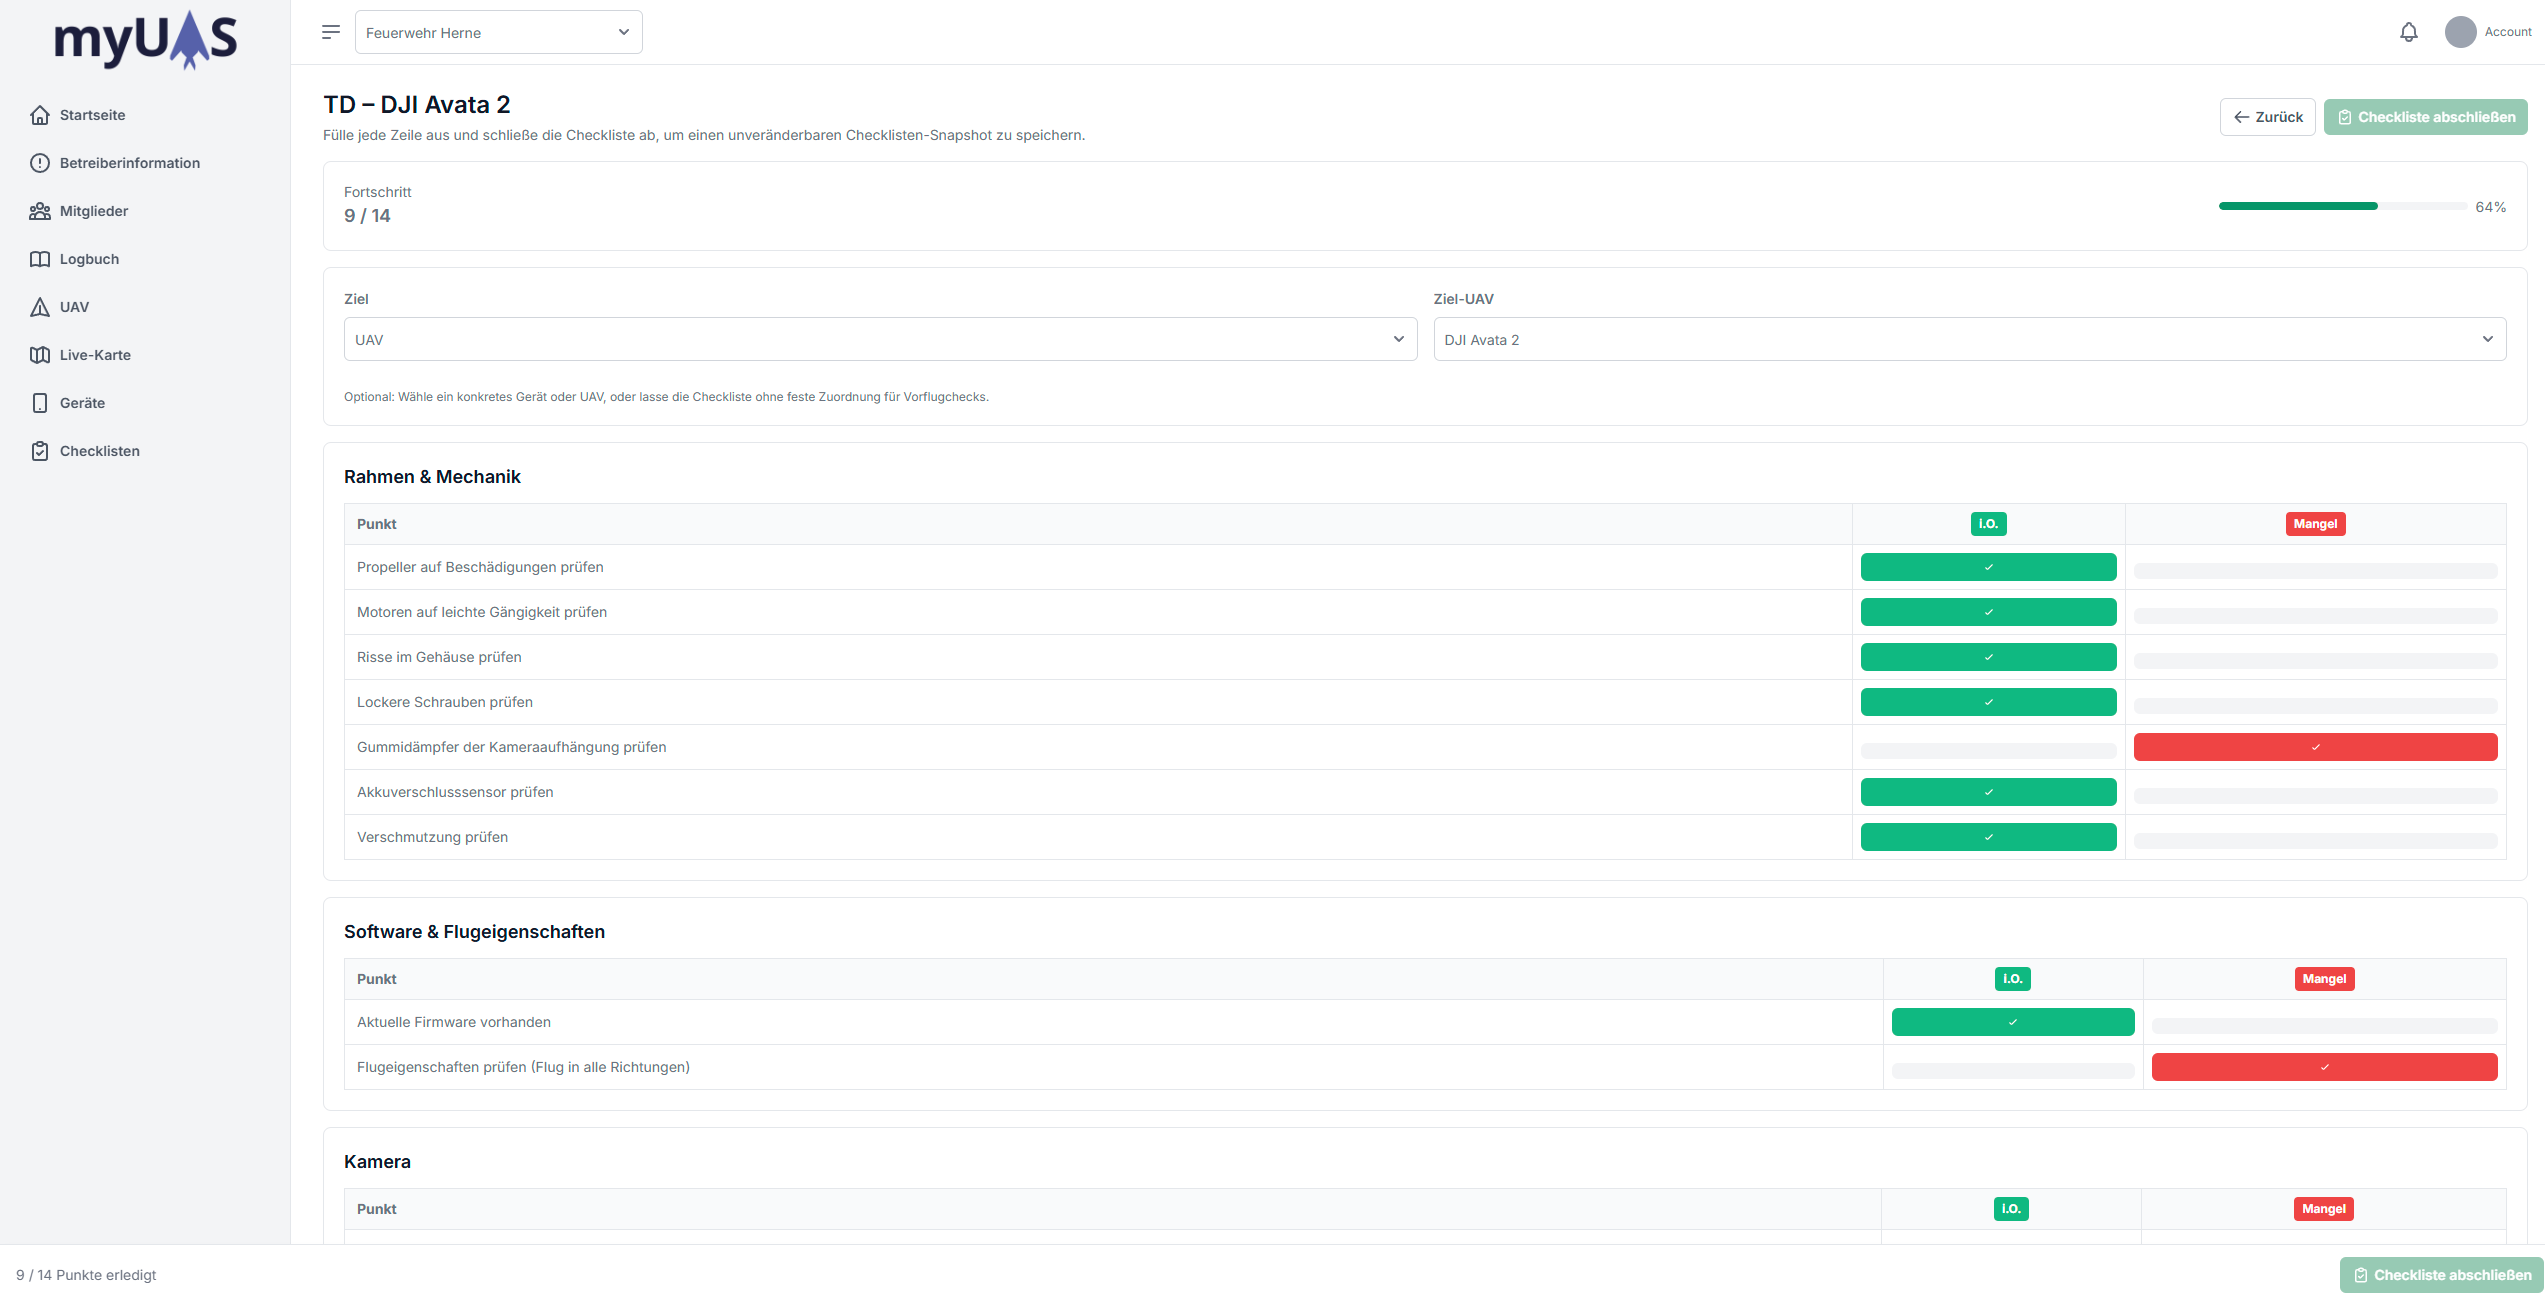This screenshot has width=2545, height=1299.
Task: Open the Ziel-UAV dropdown DJI Avata 2
Action: [1969, 339]
